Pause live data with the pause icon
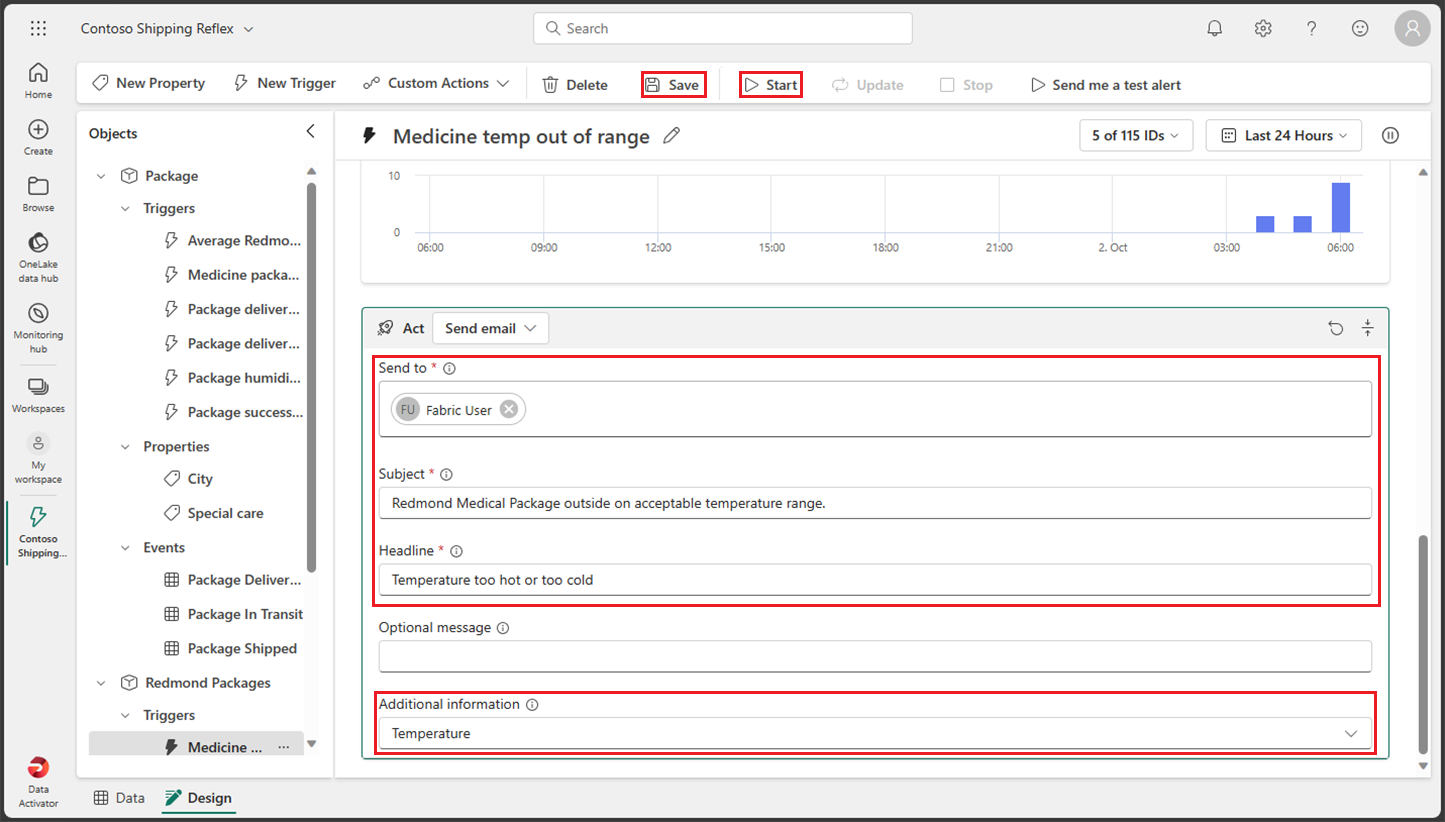The image size is (1445, 822). [1389, 136]
